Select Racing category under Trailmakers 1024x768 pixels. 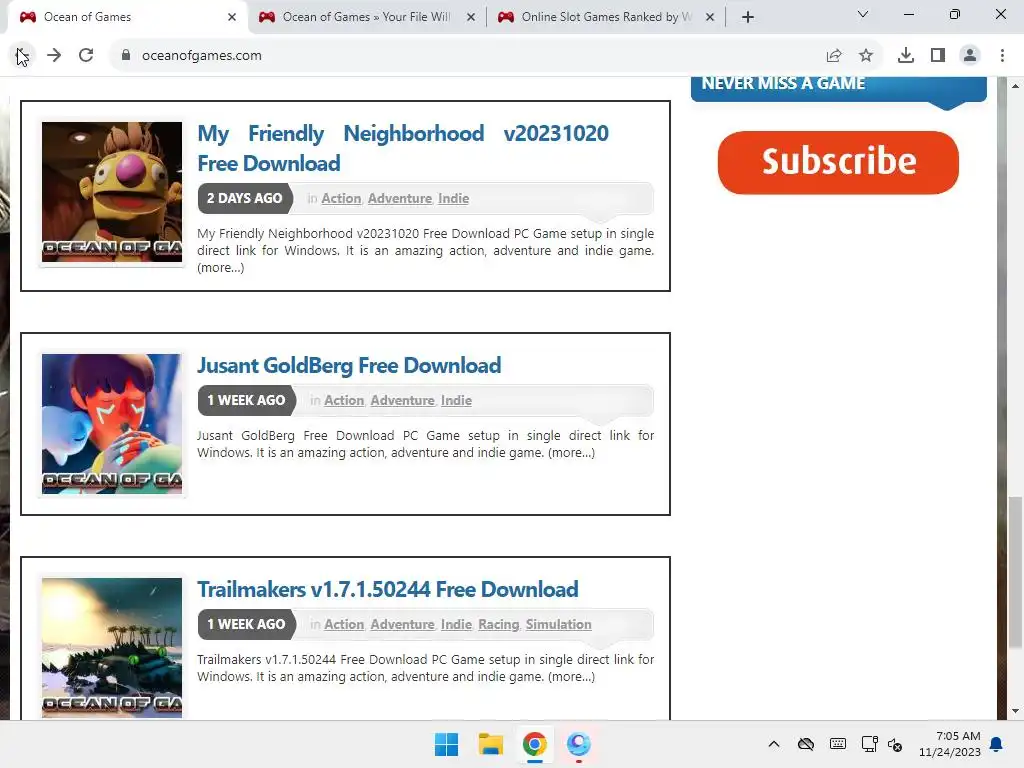499,624
